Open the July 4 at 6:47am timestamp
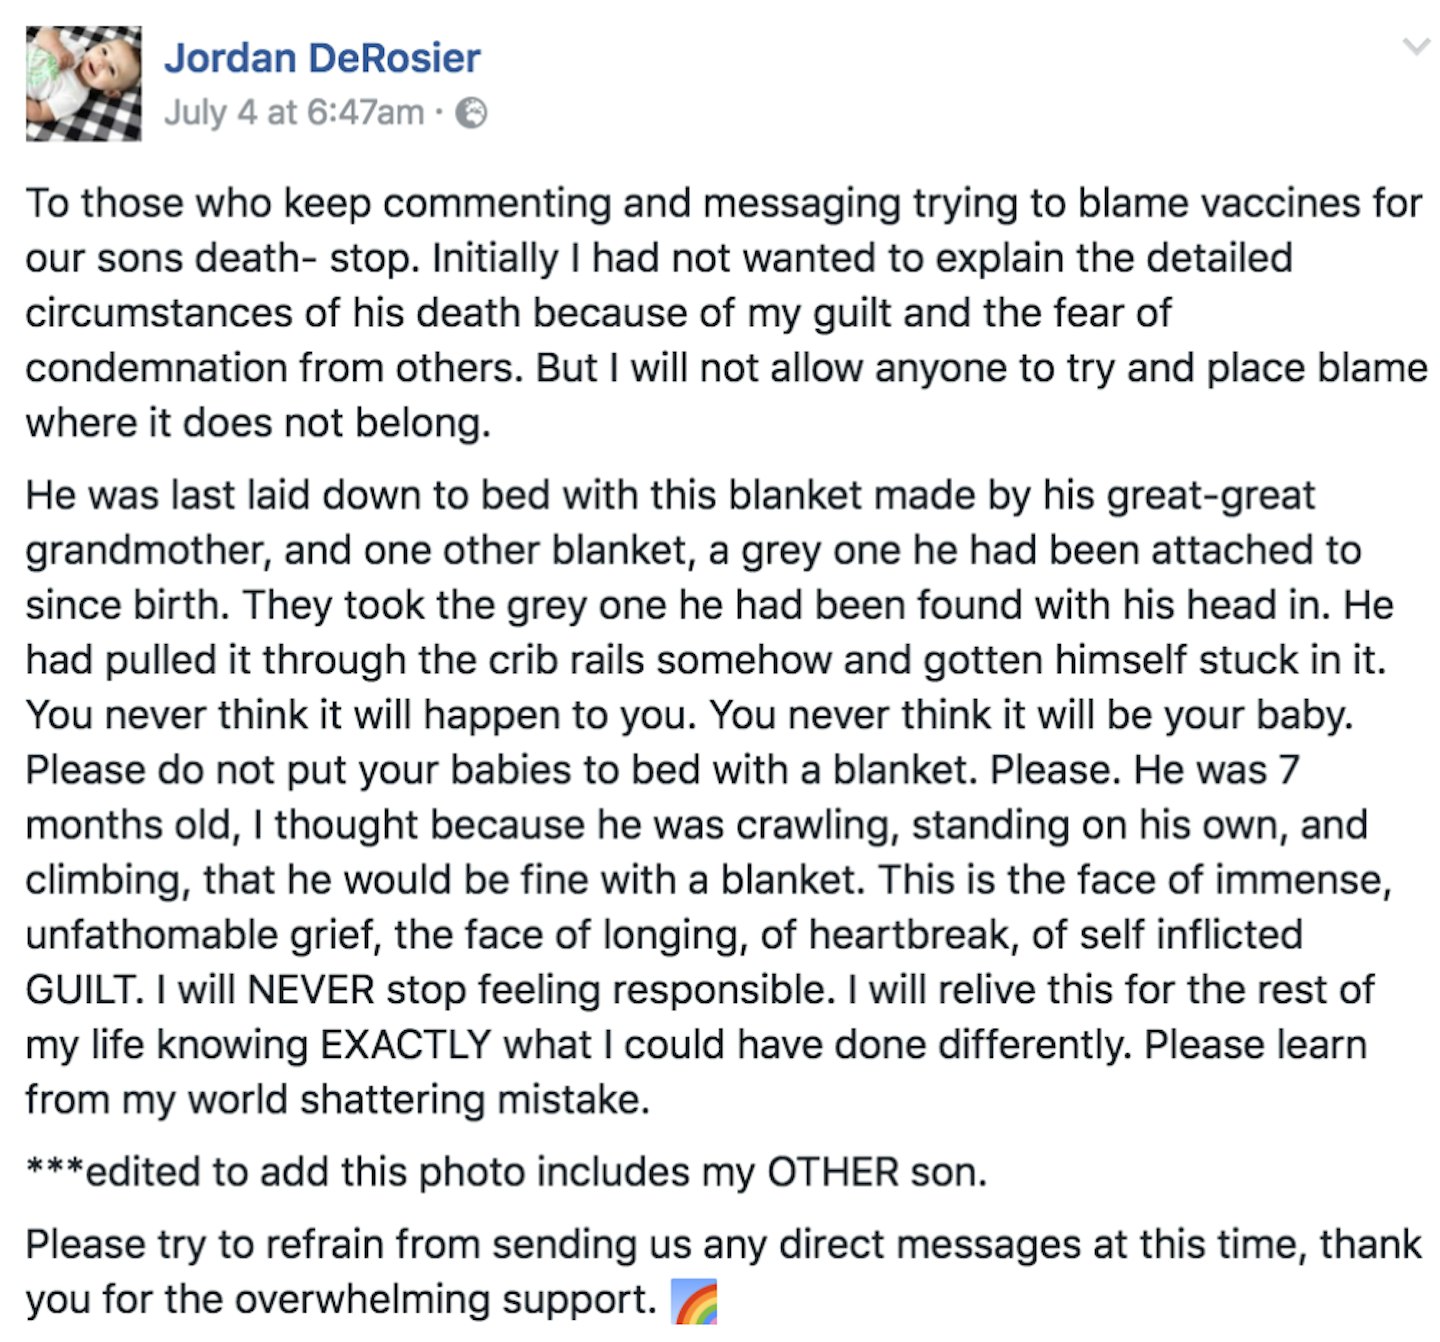This screenshot has height=1342, width=1440. click(294, 112)
